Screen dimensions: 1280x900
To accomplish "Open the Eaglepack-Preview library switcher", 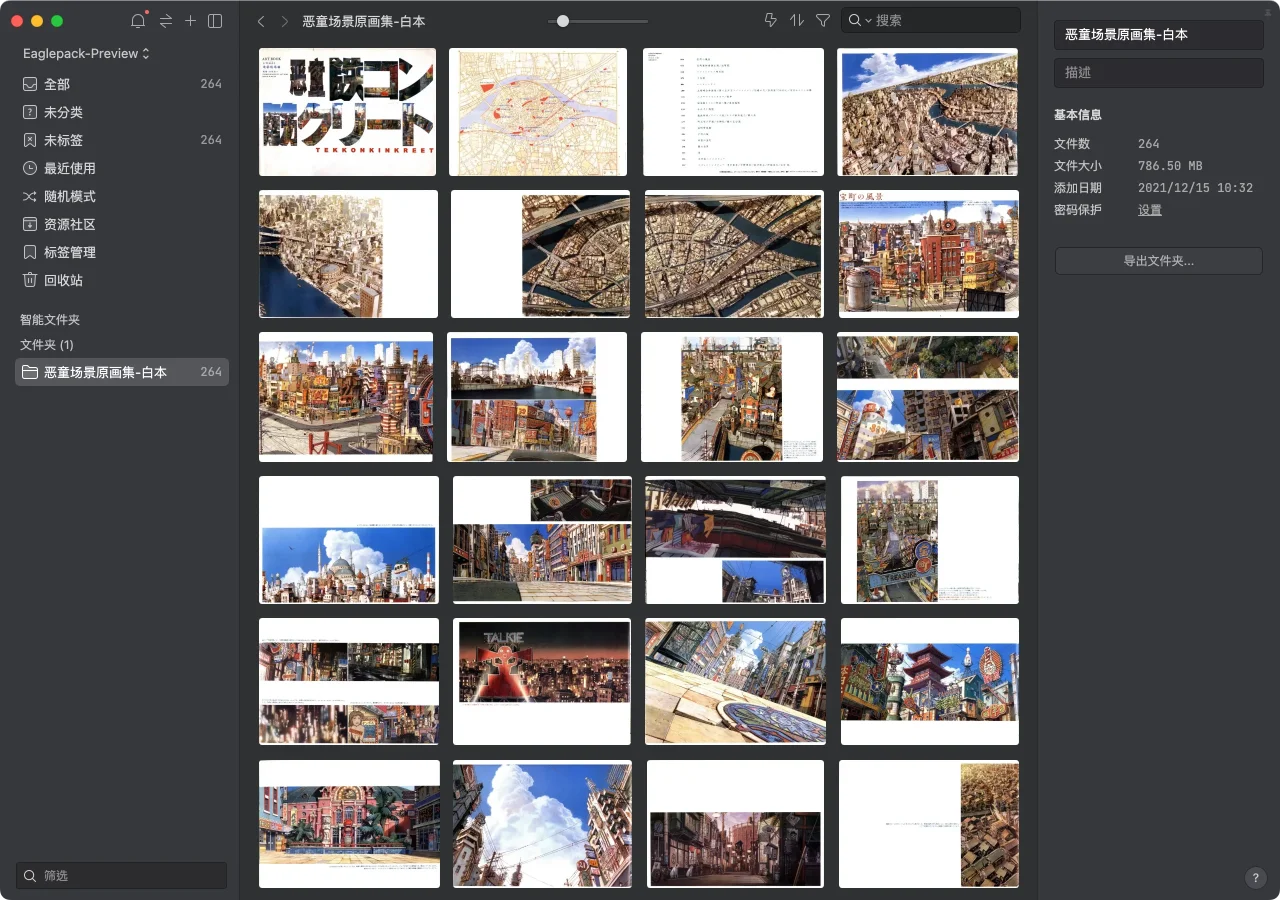I will pyautogui.click(x=87, y=53).
